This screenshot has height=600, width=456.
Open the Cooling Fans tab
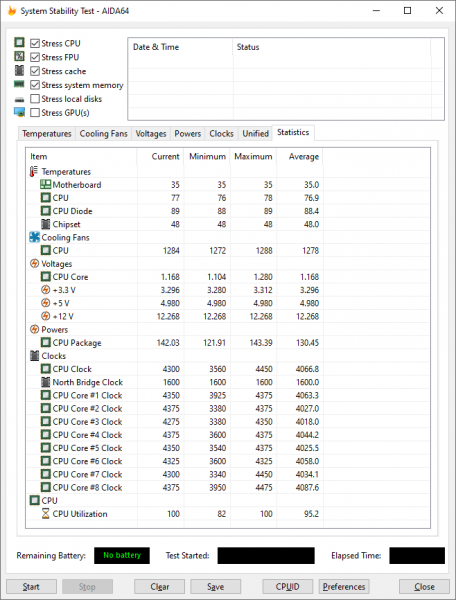click(x=103, y=134)
